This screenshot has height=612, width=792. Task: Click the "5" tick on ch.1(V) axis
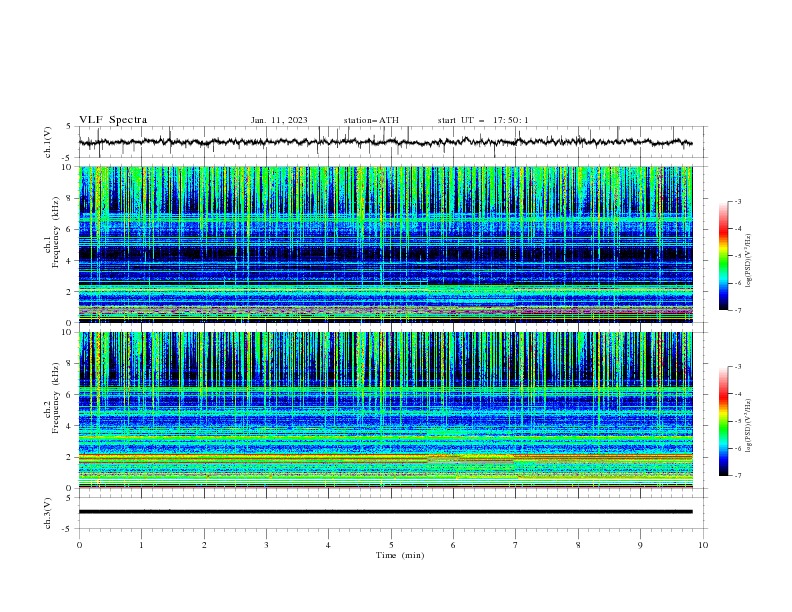69,127
